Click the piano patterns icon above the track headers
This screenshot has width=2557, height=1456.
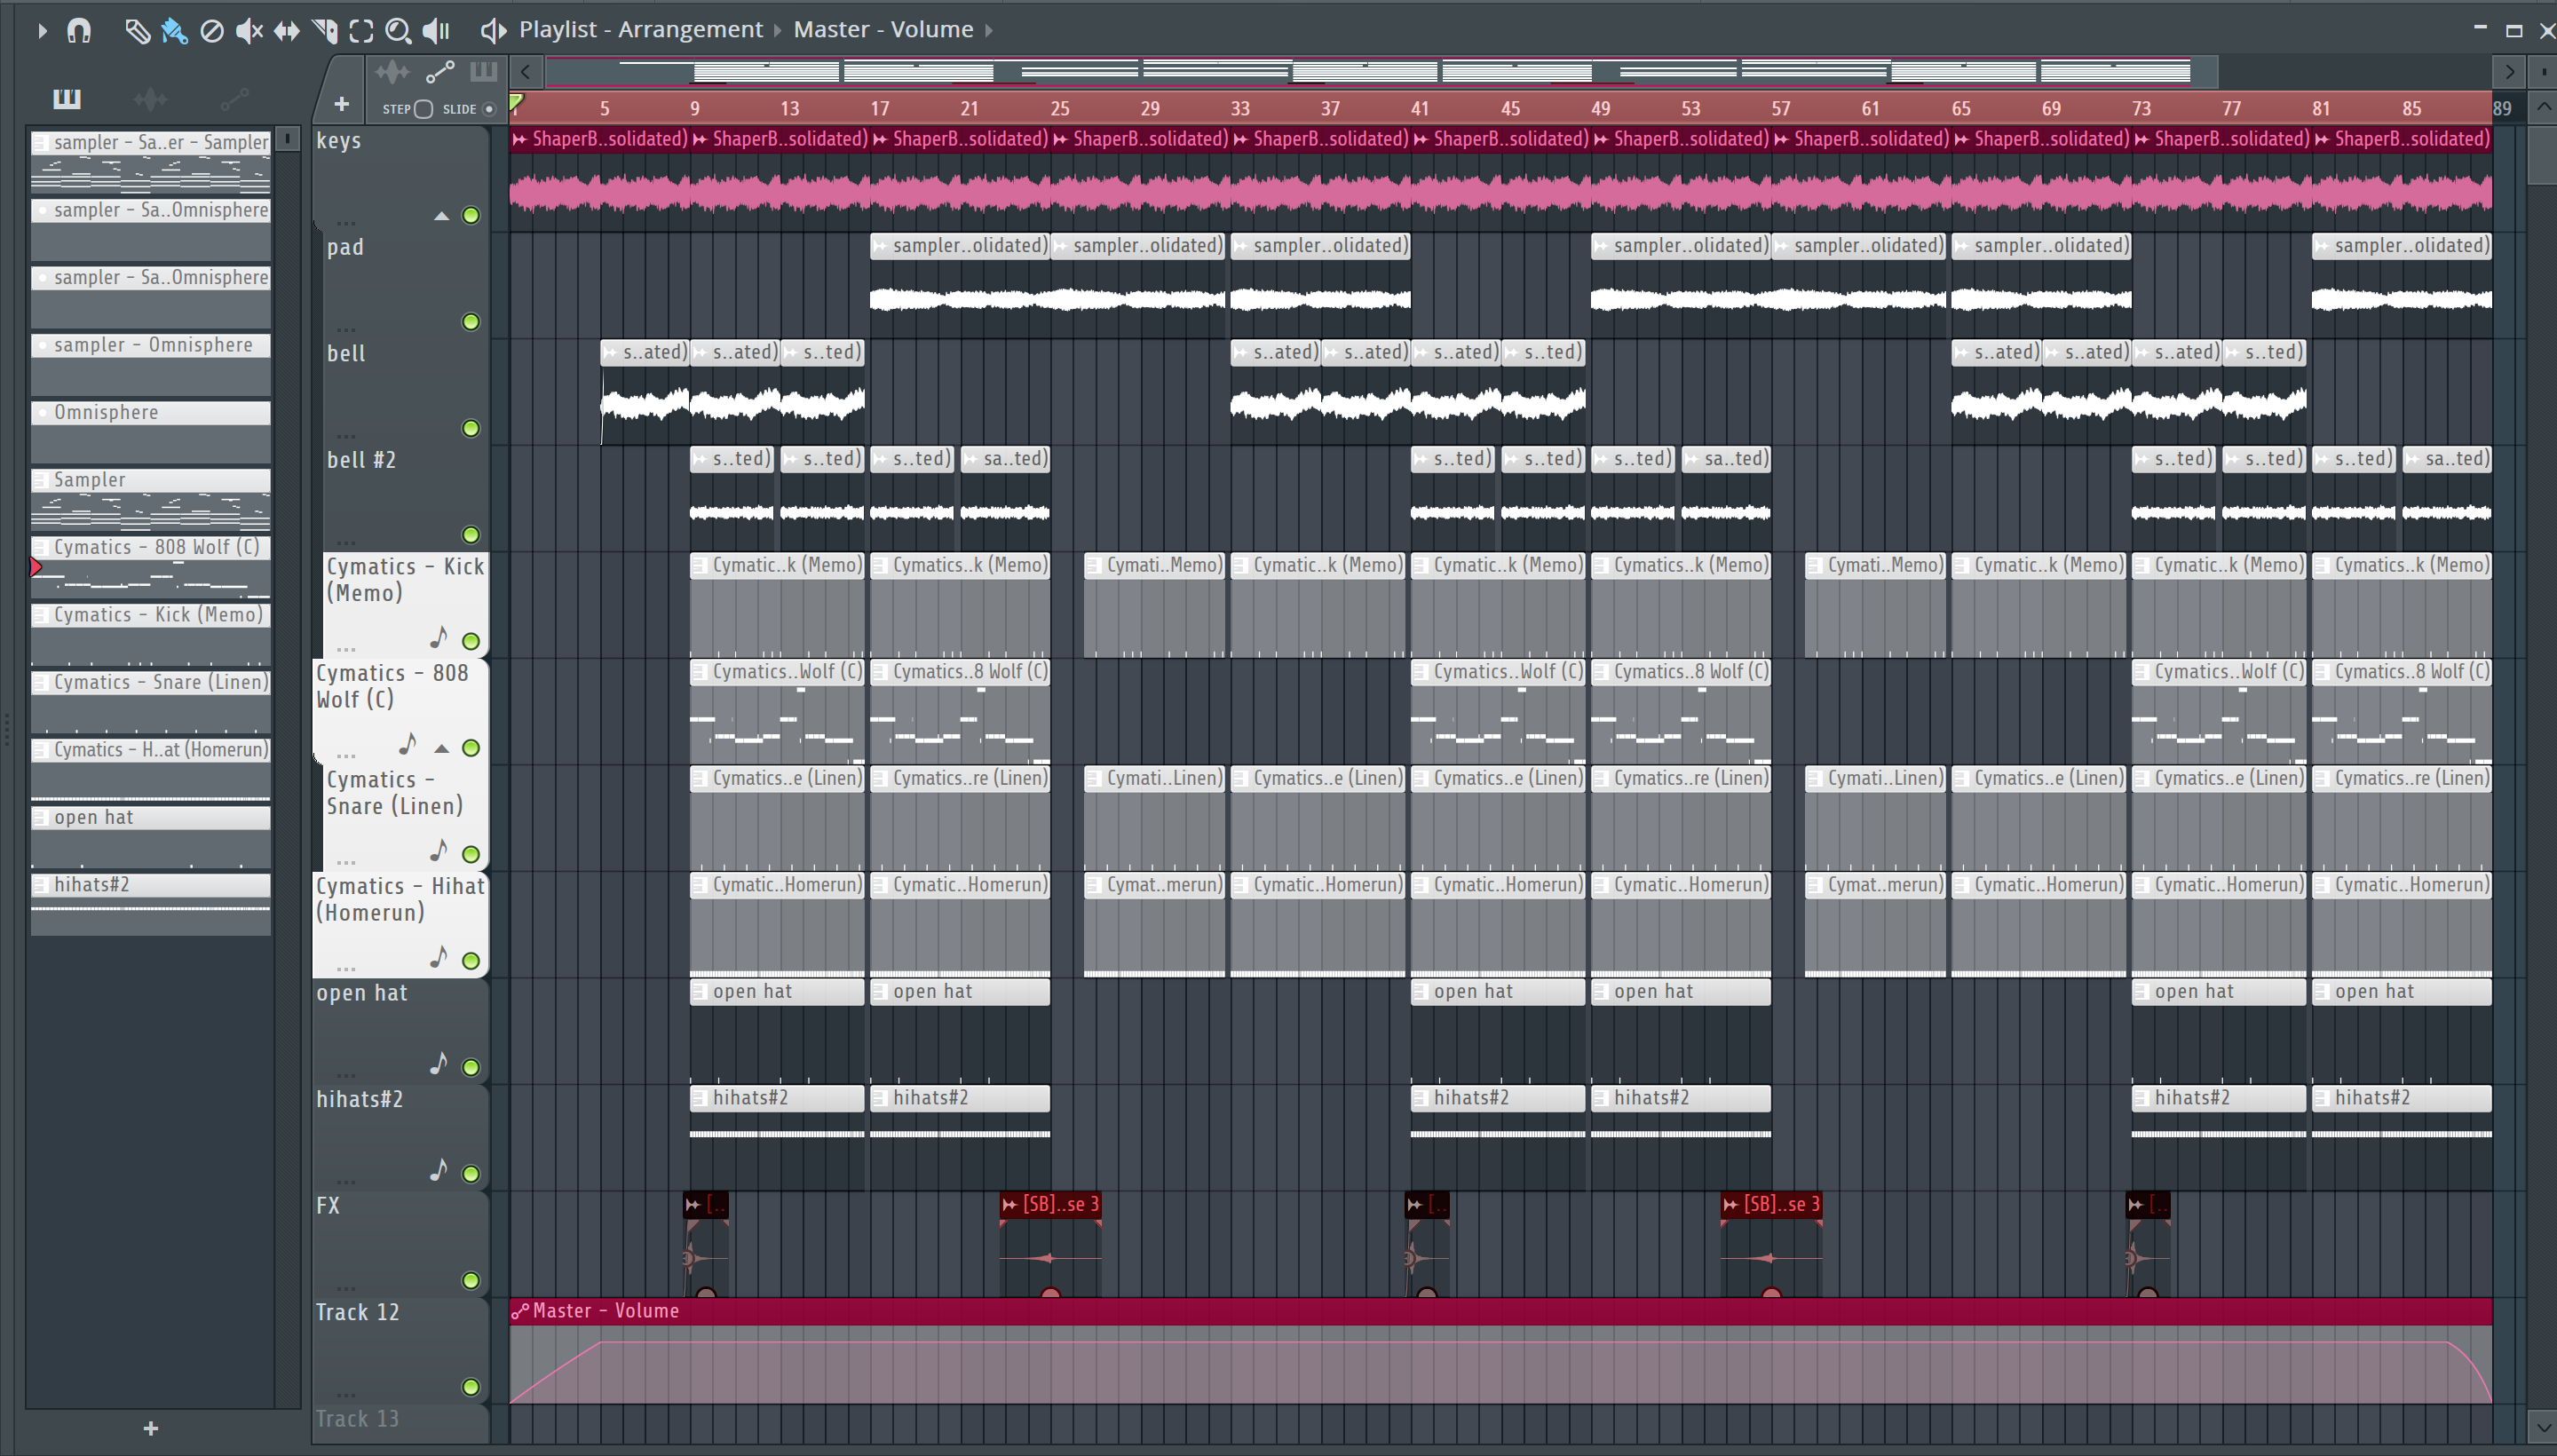[484, 71]
